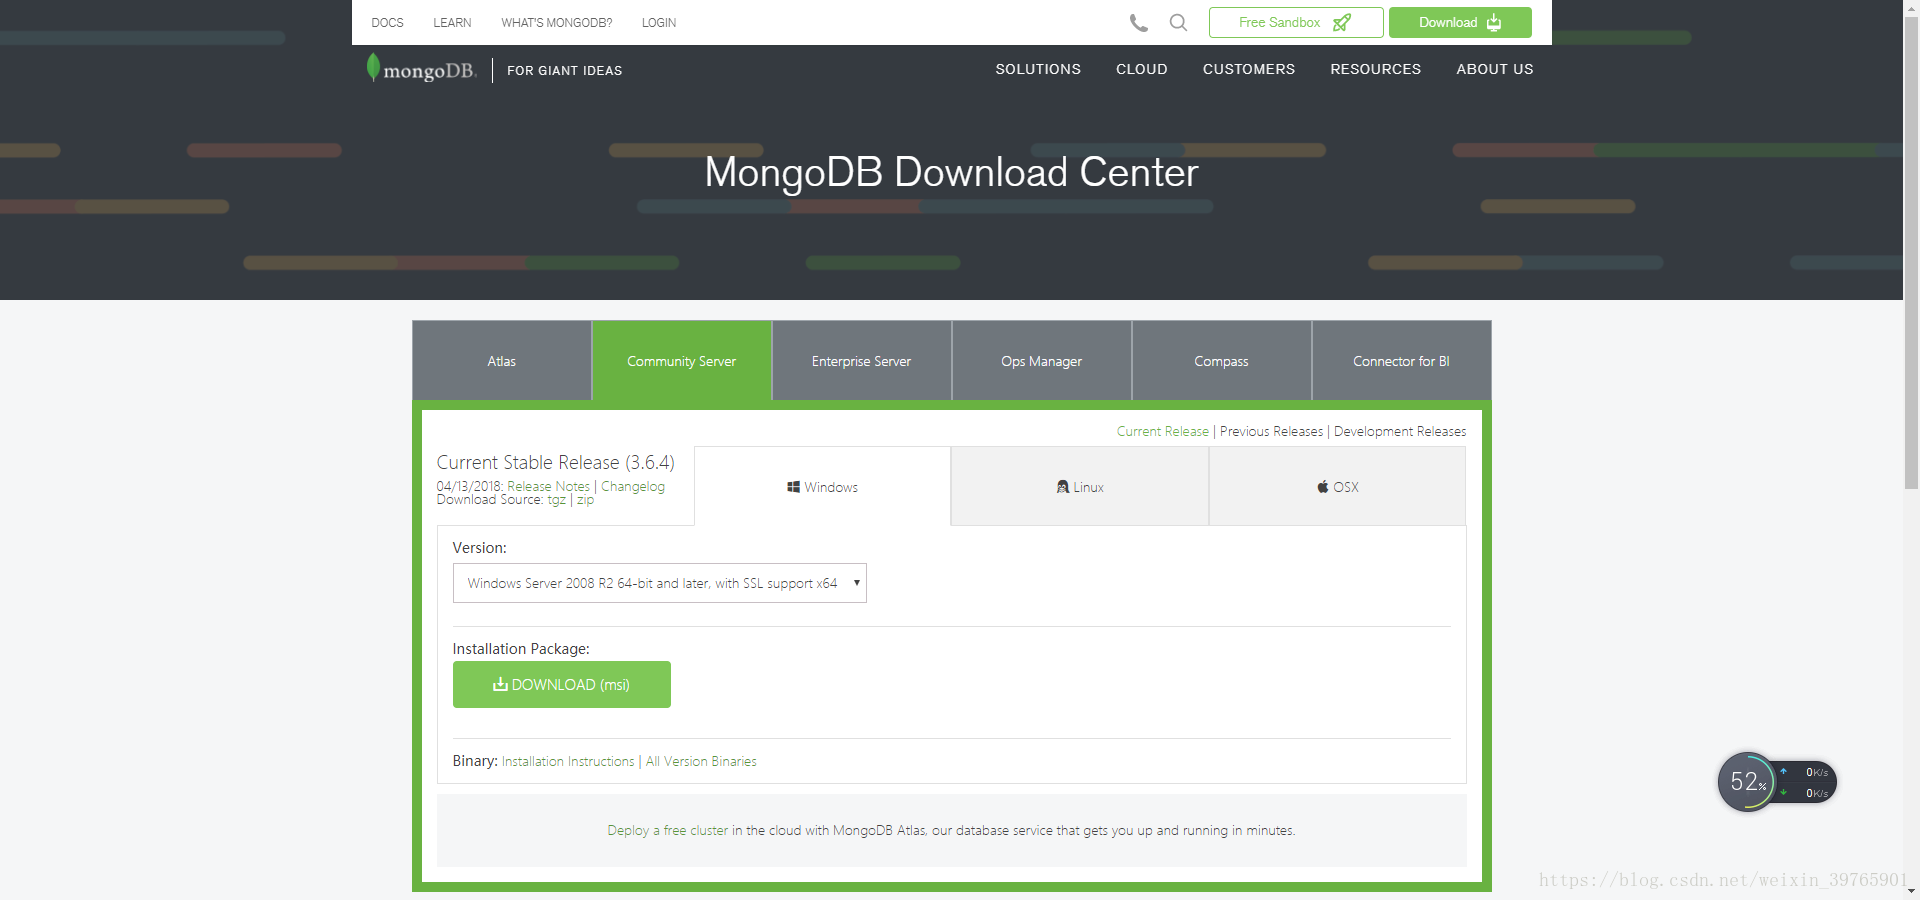View Previous Releases

(1271, 431)
